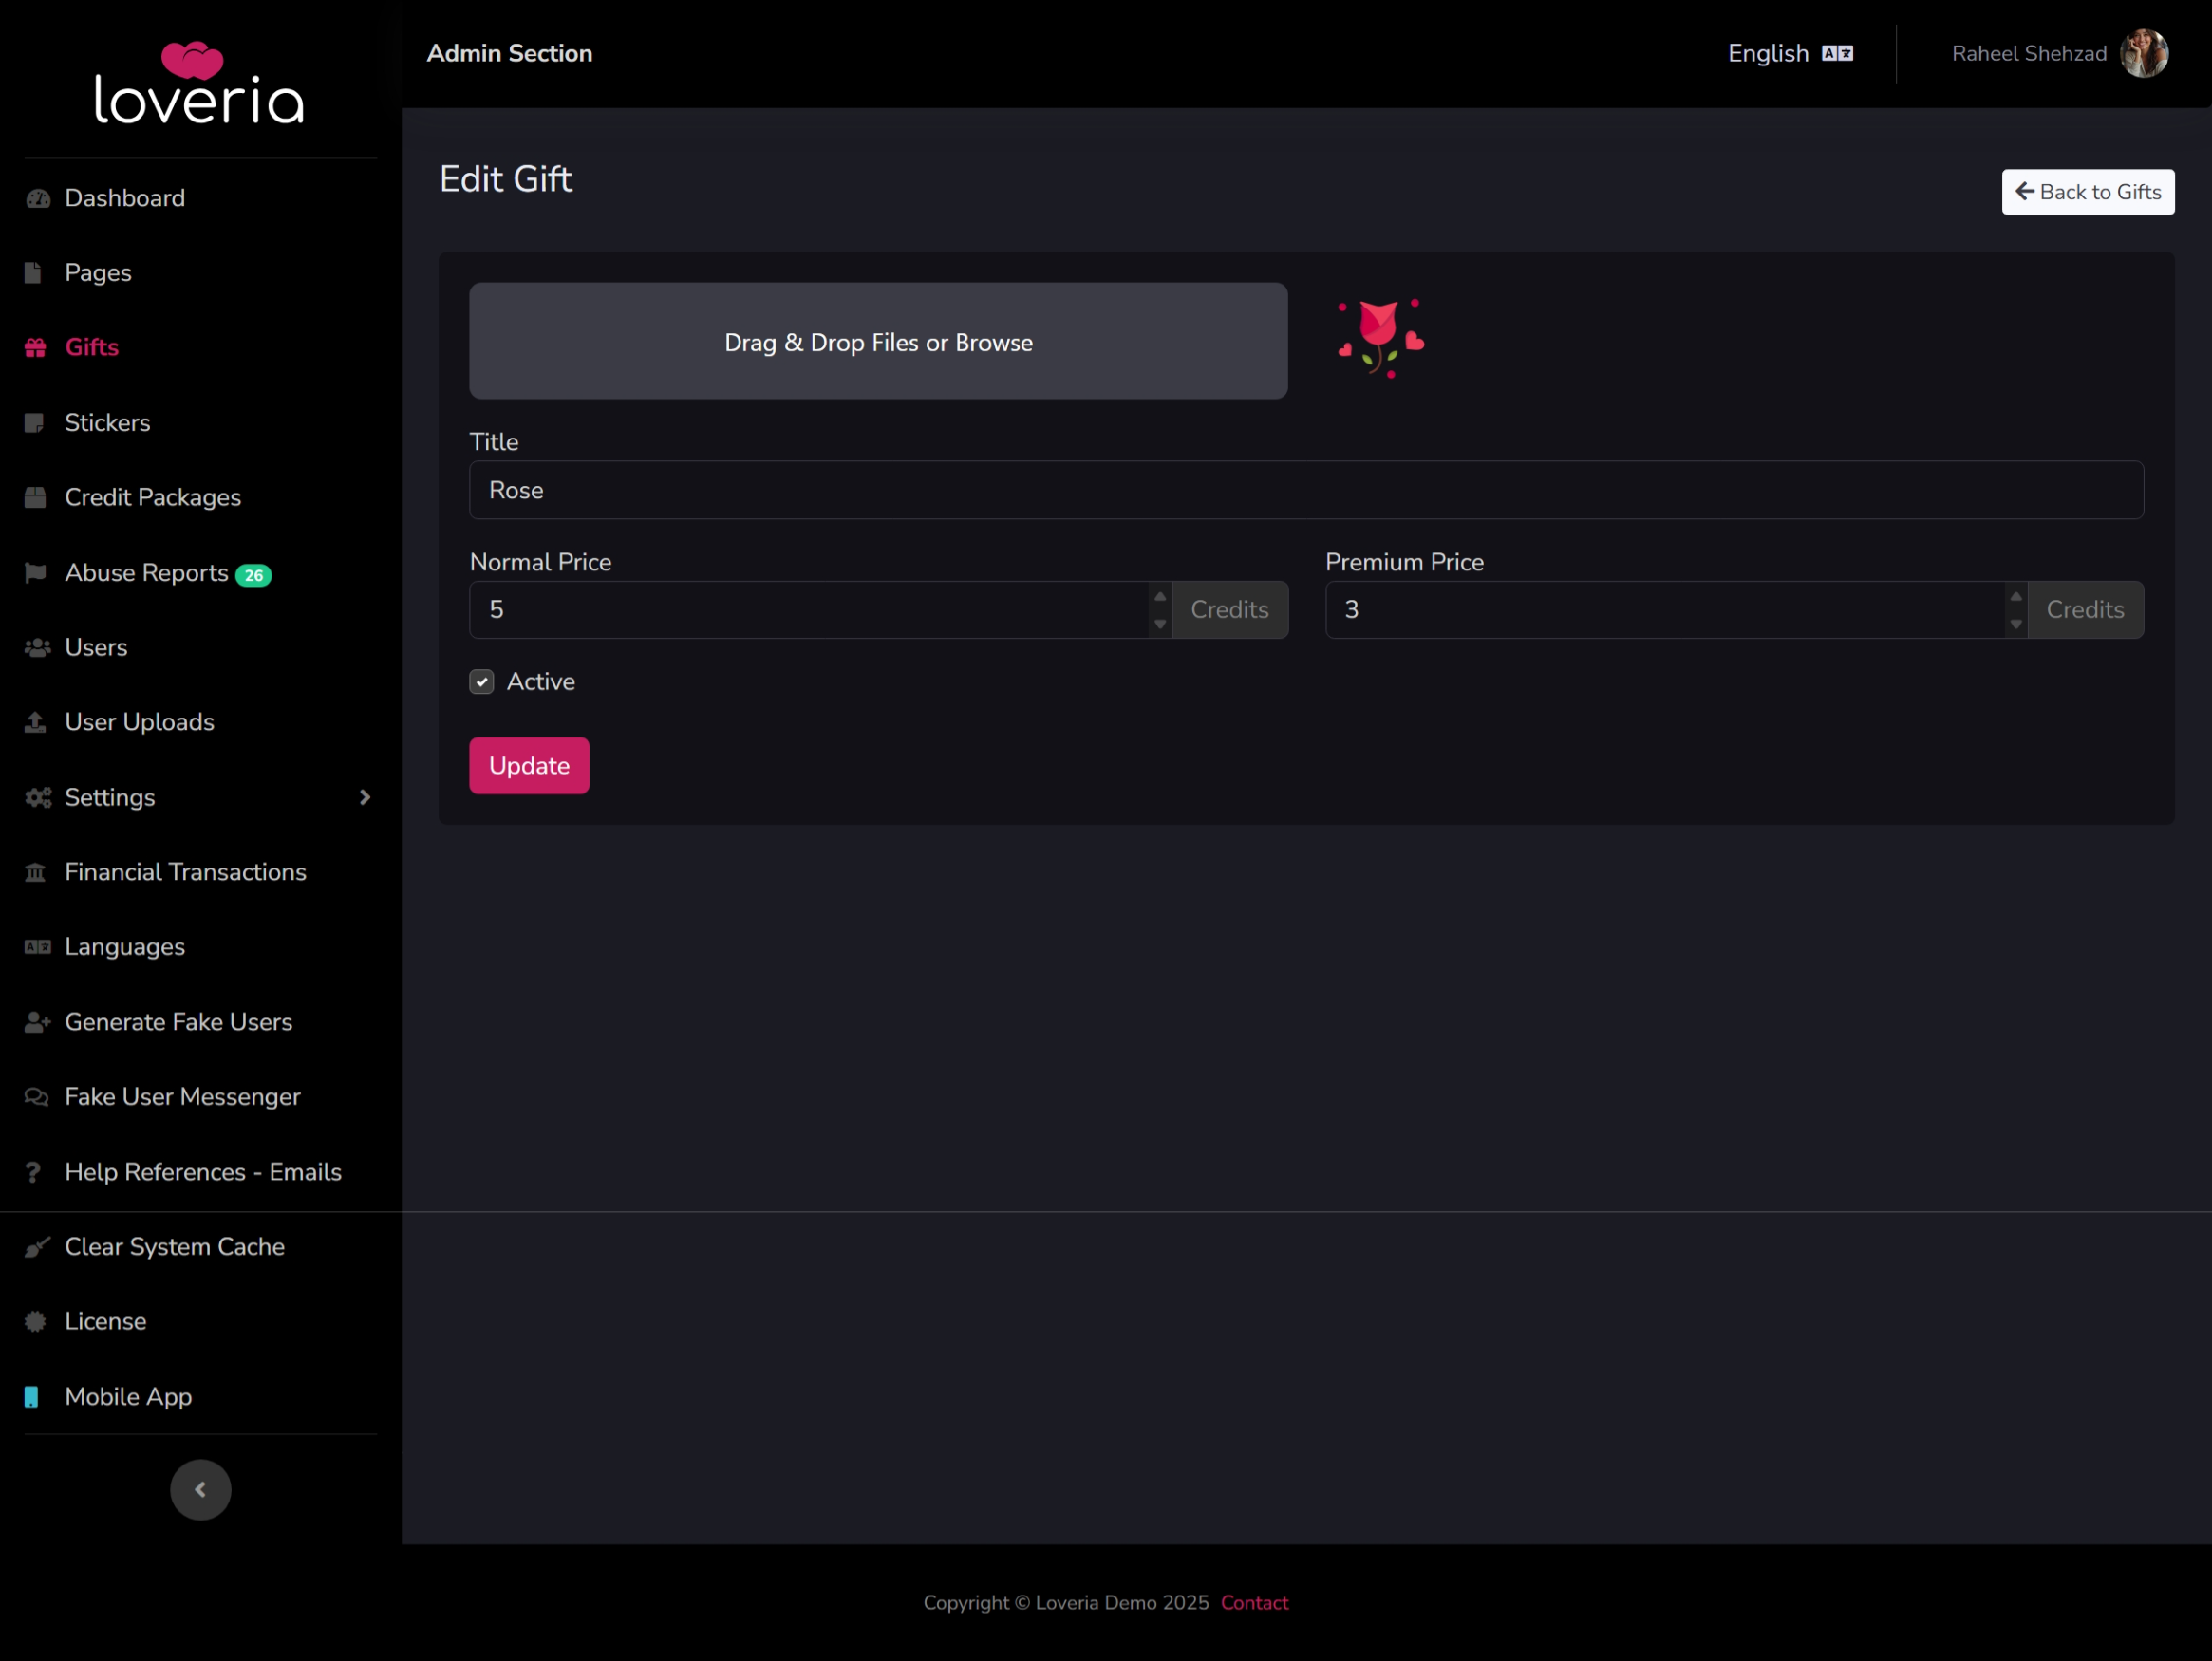
Task: Expand the Settings submenu chevron
Action: click(365, 798)
